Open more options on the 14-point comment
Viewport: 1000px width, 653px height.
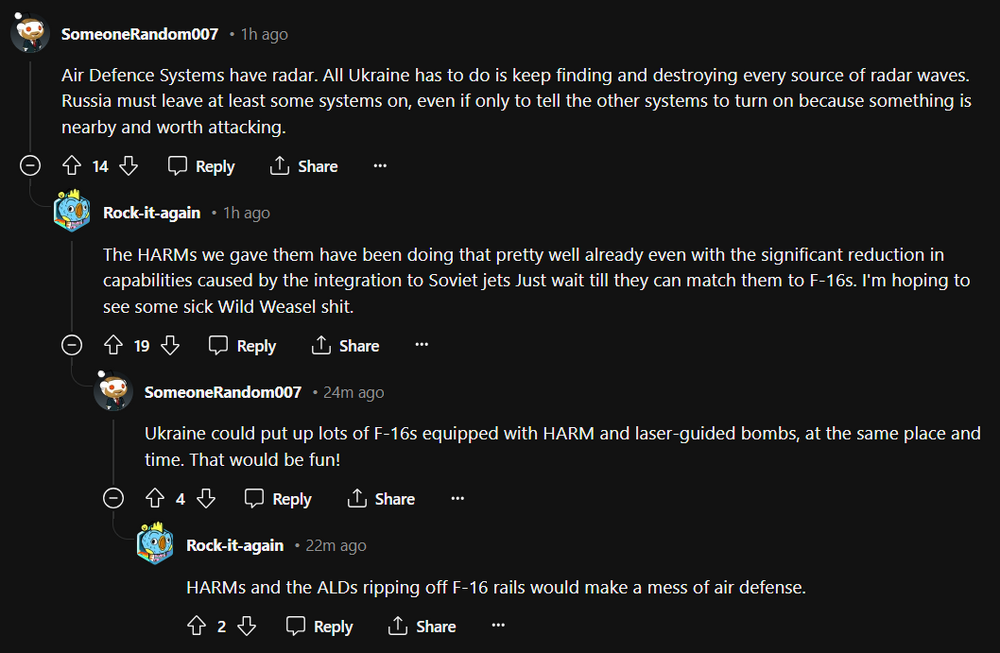(380, 166)
